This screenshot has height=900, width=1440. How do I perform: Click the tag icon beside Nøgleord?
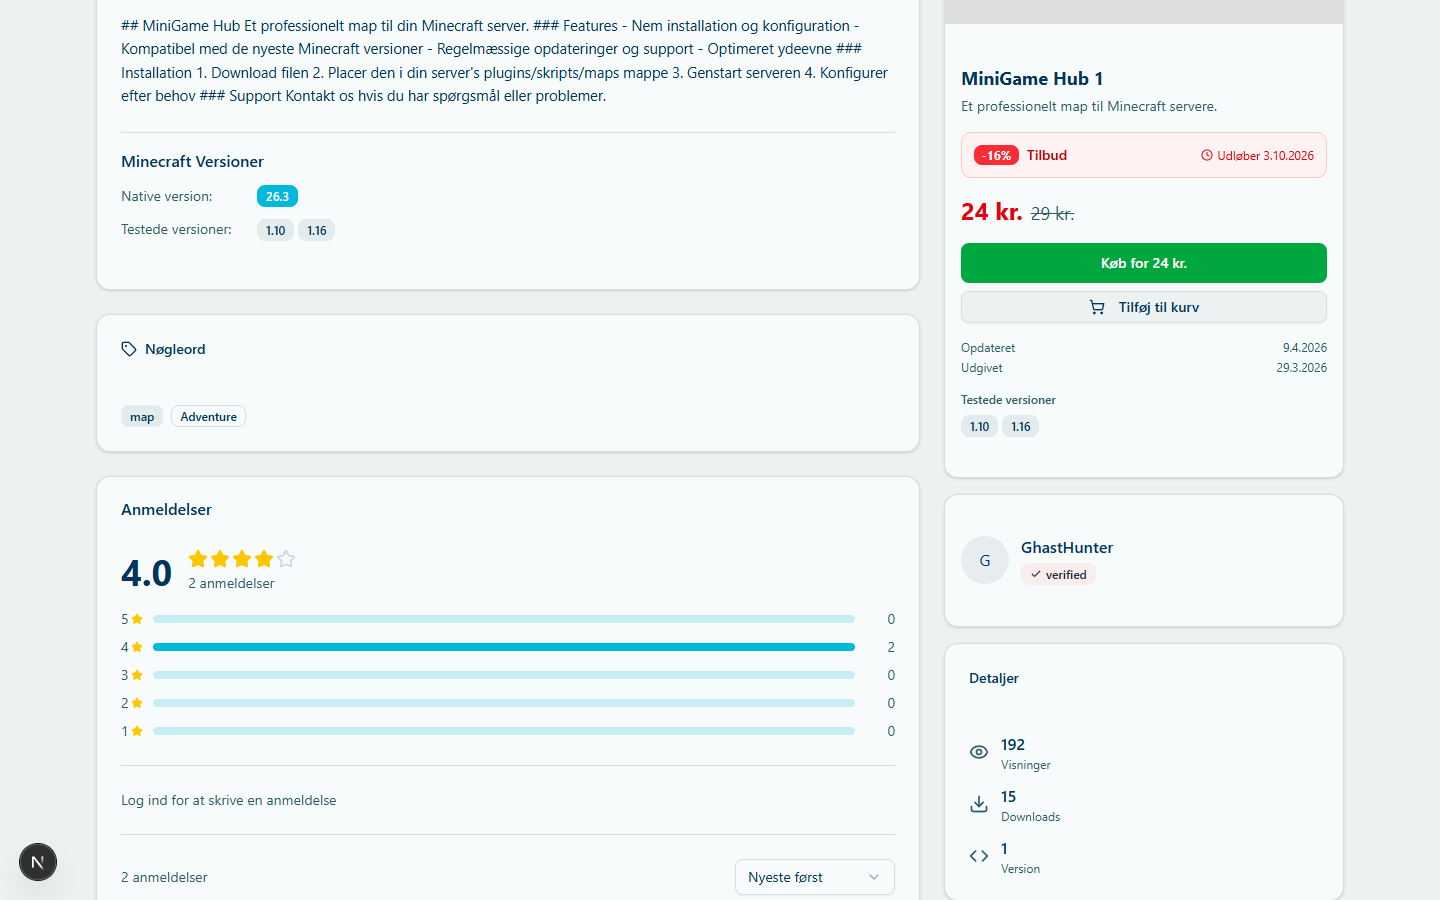pos(129,349)
